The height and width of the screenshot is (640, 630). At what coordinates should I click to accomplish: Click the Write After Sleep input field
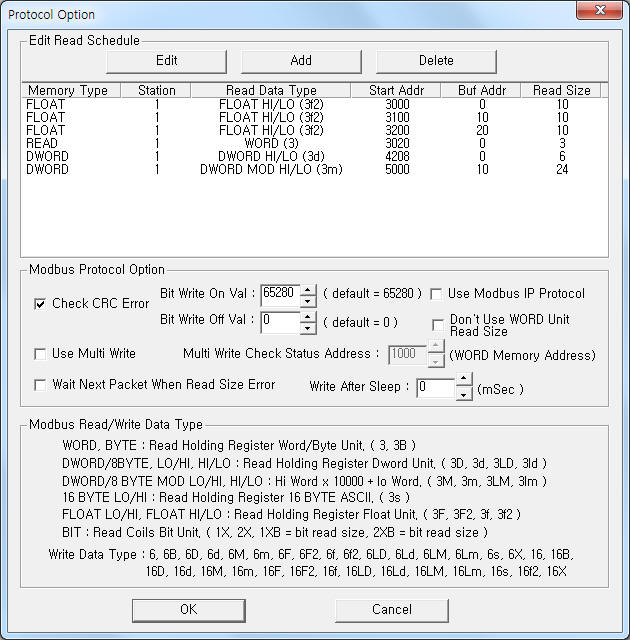point(436,388)
